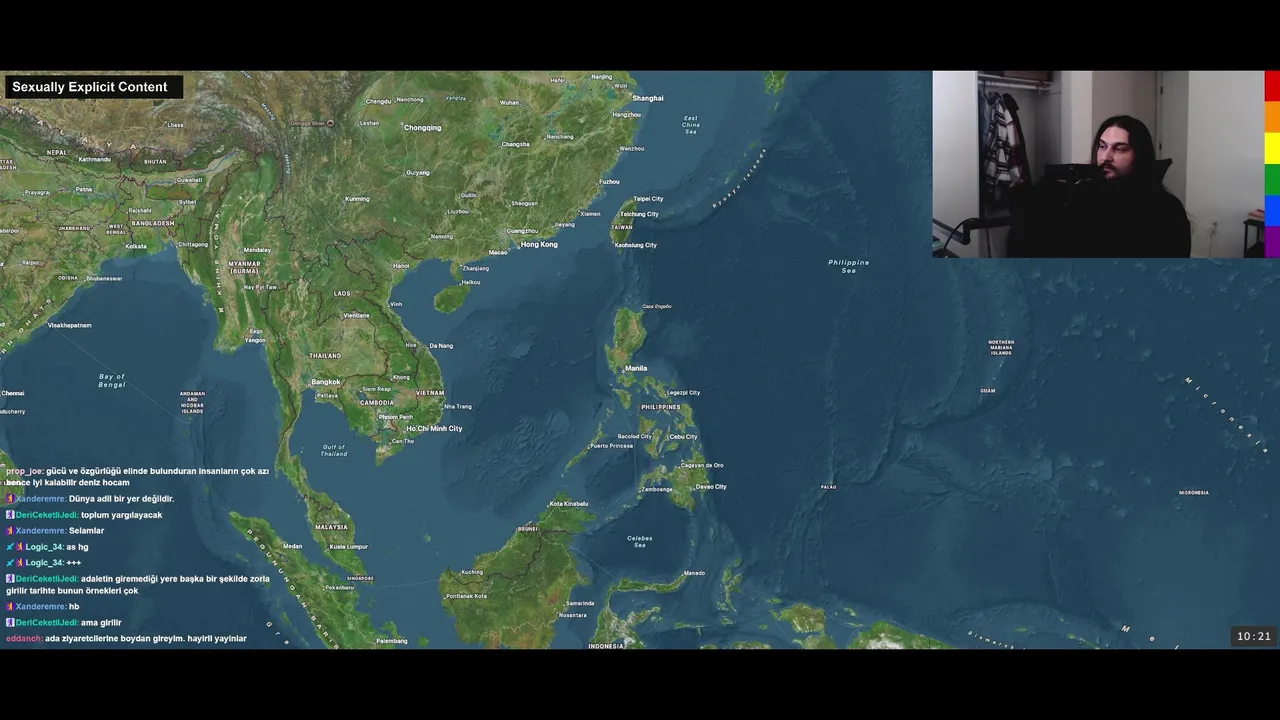The height and width of the screenshot is (720, 1280).
Task: Click the Davao City label
Action: coord(711,487)
